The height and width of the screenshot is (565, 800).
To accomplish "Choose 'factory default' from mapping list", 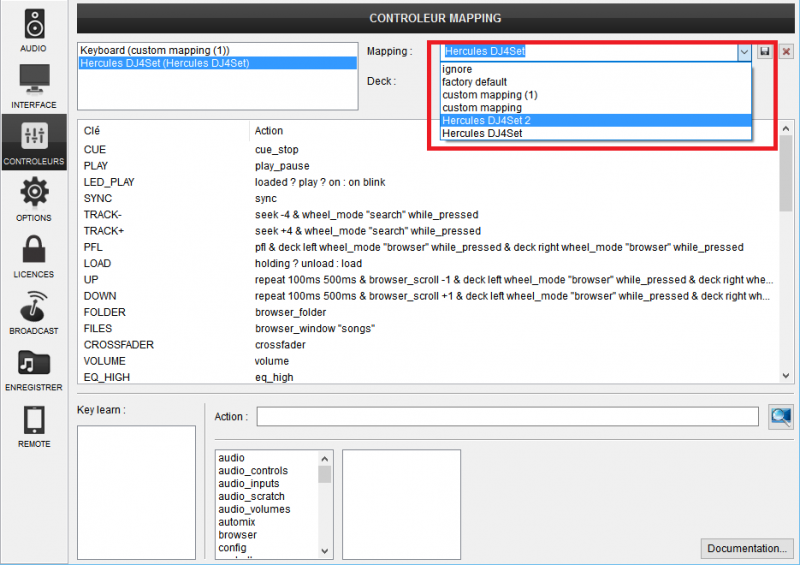I will [x=475, y=82].
